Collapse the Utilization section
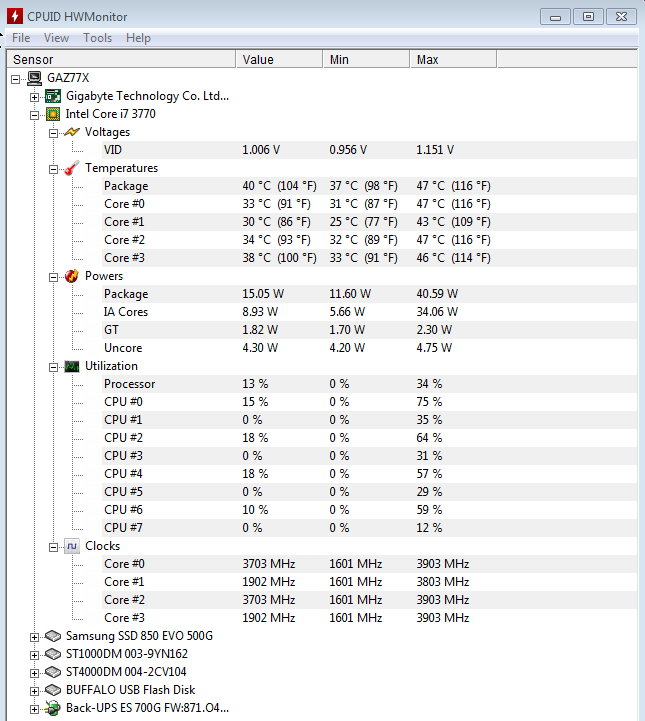 (x=53, y=367)
